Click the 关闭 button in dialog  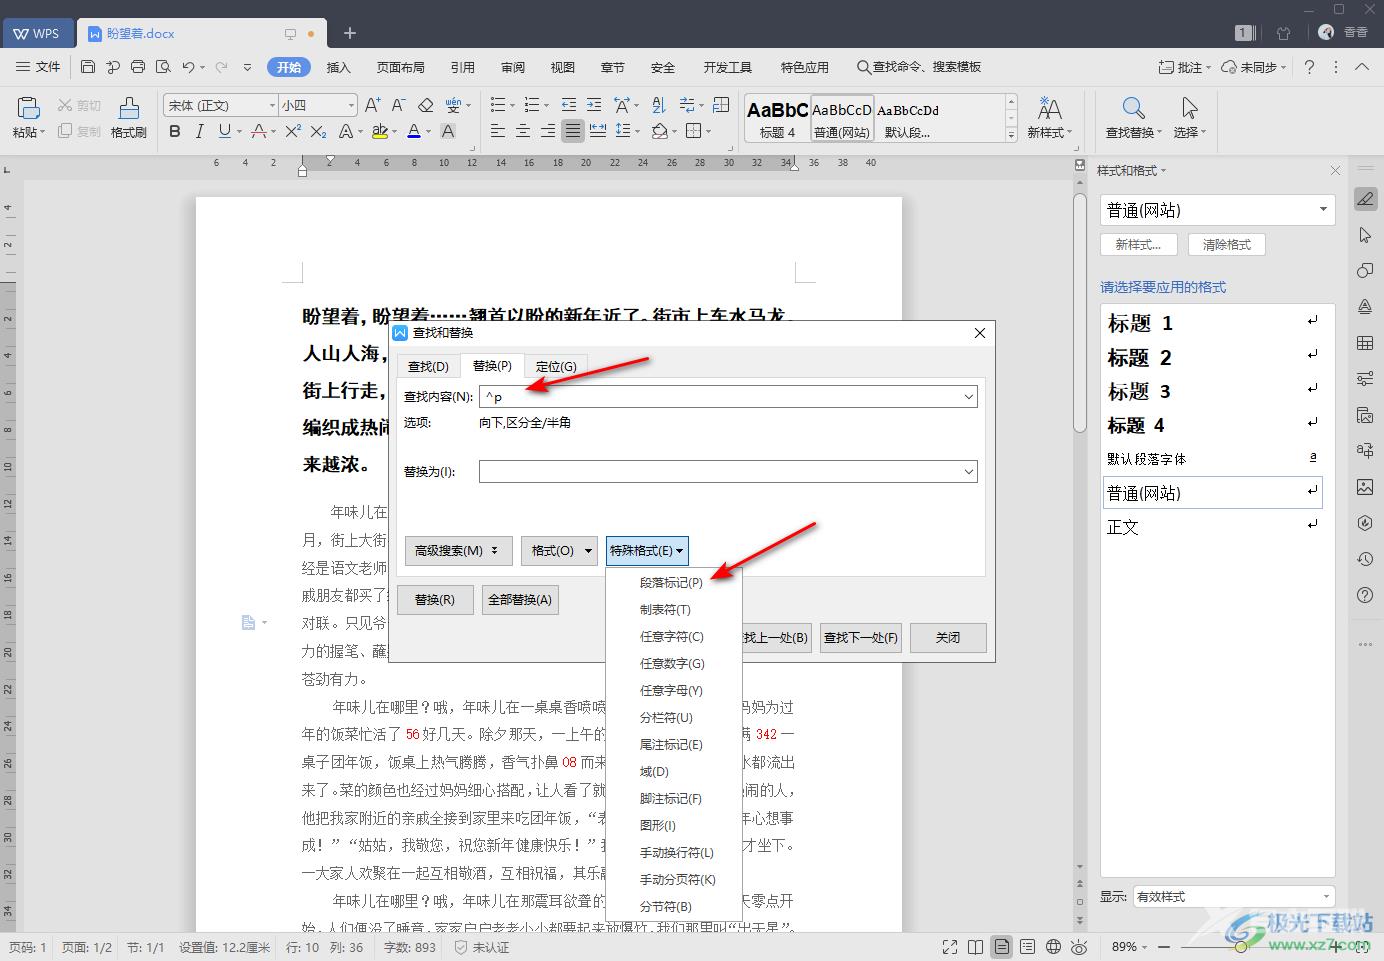[948, 637]
